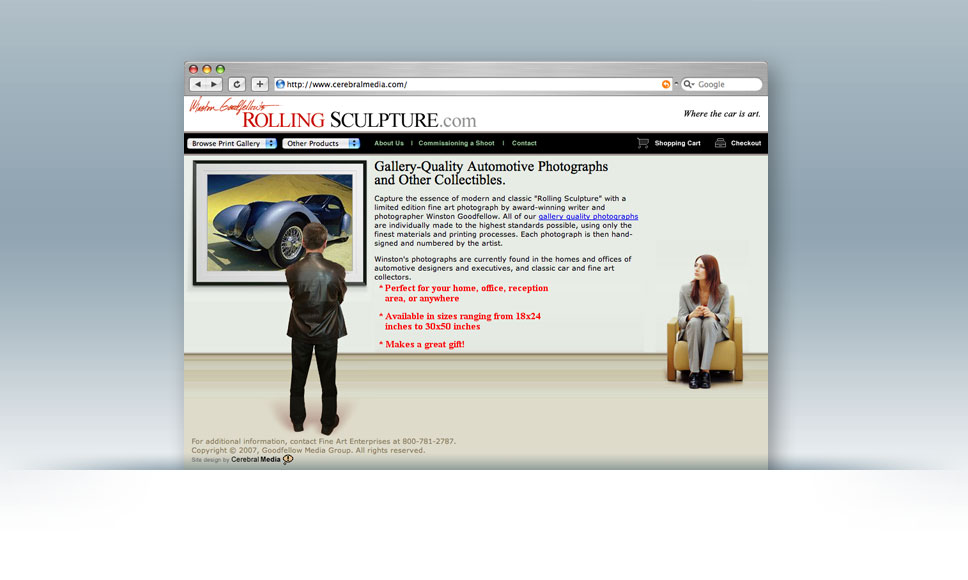Viewport: 968px width, 580px height.
Task: Open the Other Products dropdown
Action: pyautogui.click(x=321, y=143)
